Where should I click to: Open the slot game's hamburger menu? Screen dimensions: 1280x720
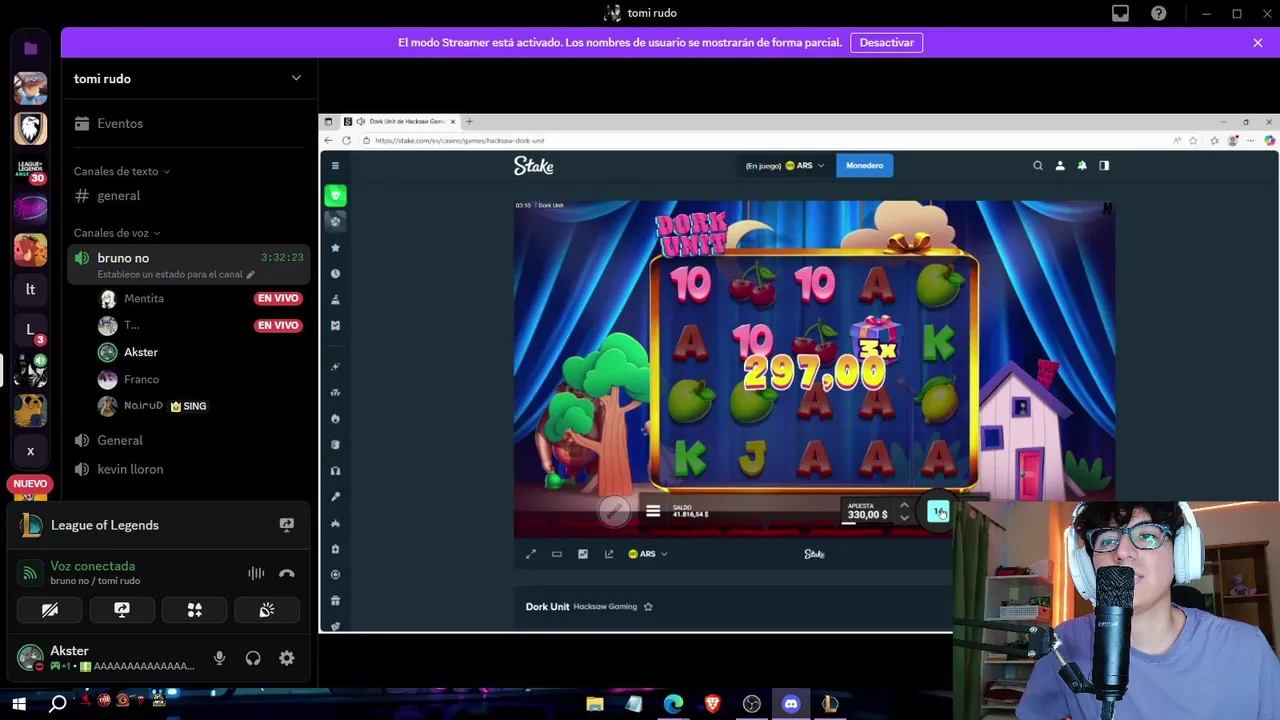(x=653, y=511)
